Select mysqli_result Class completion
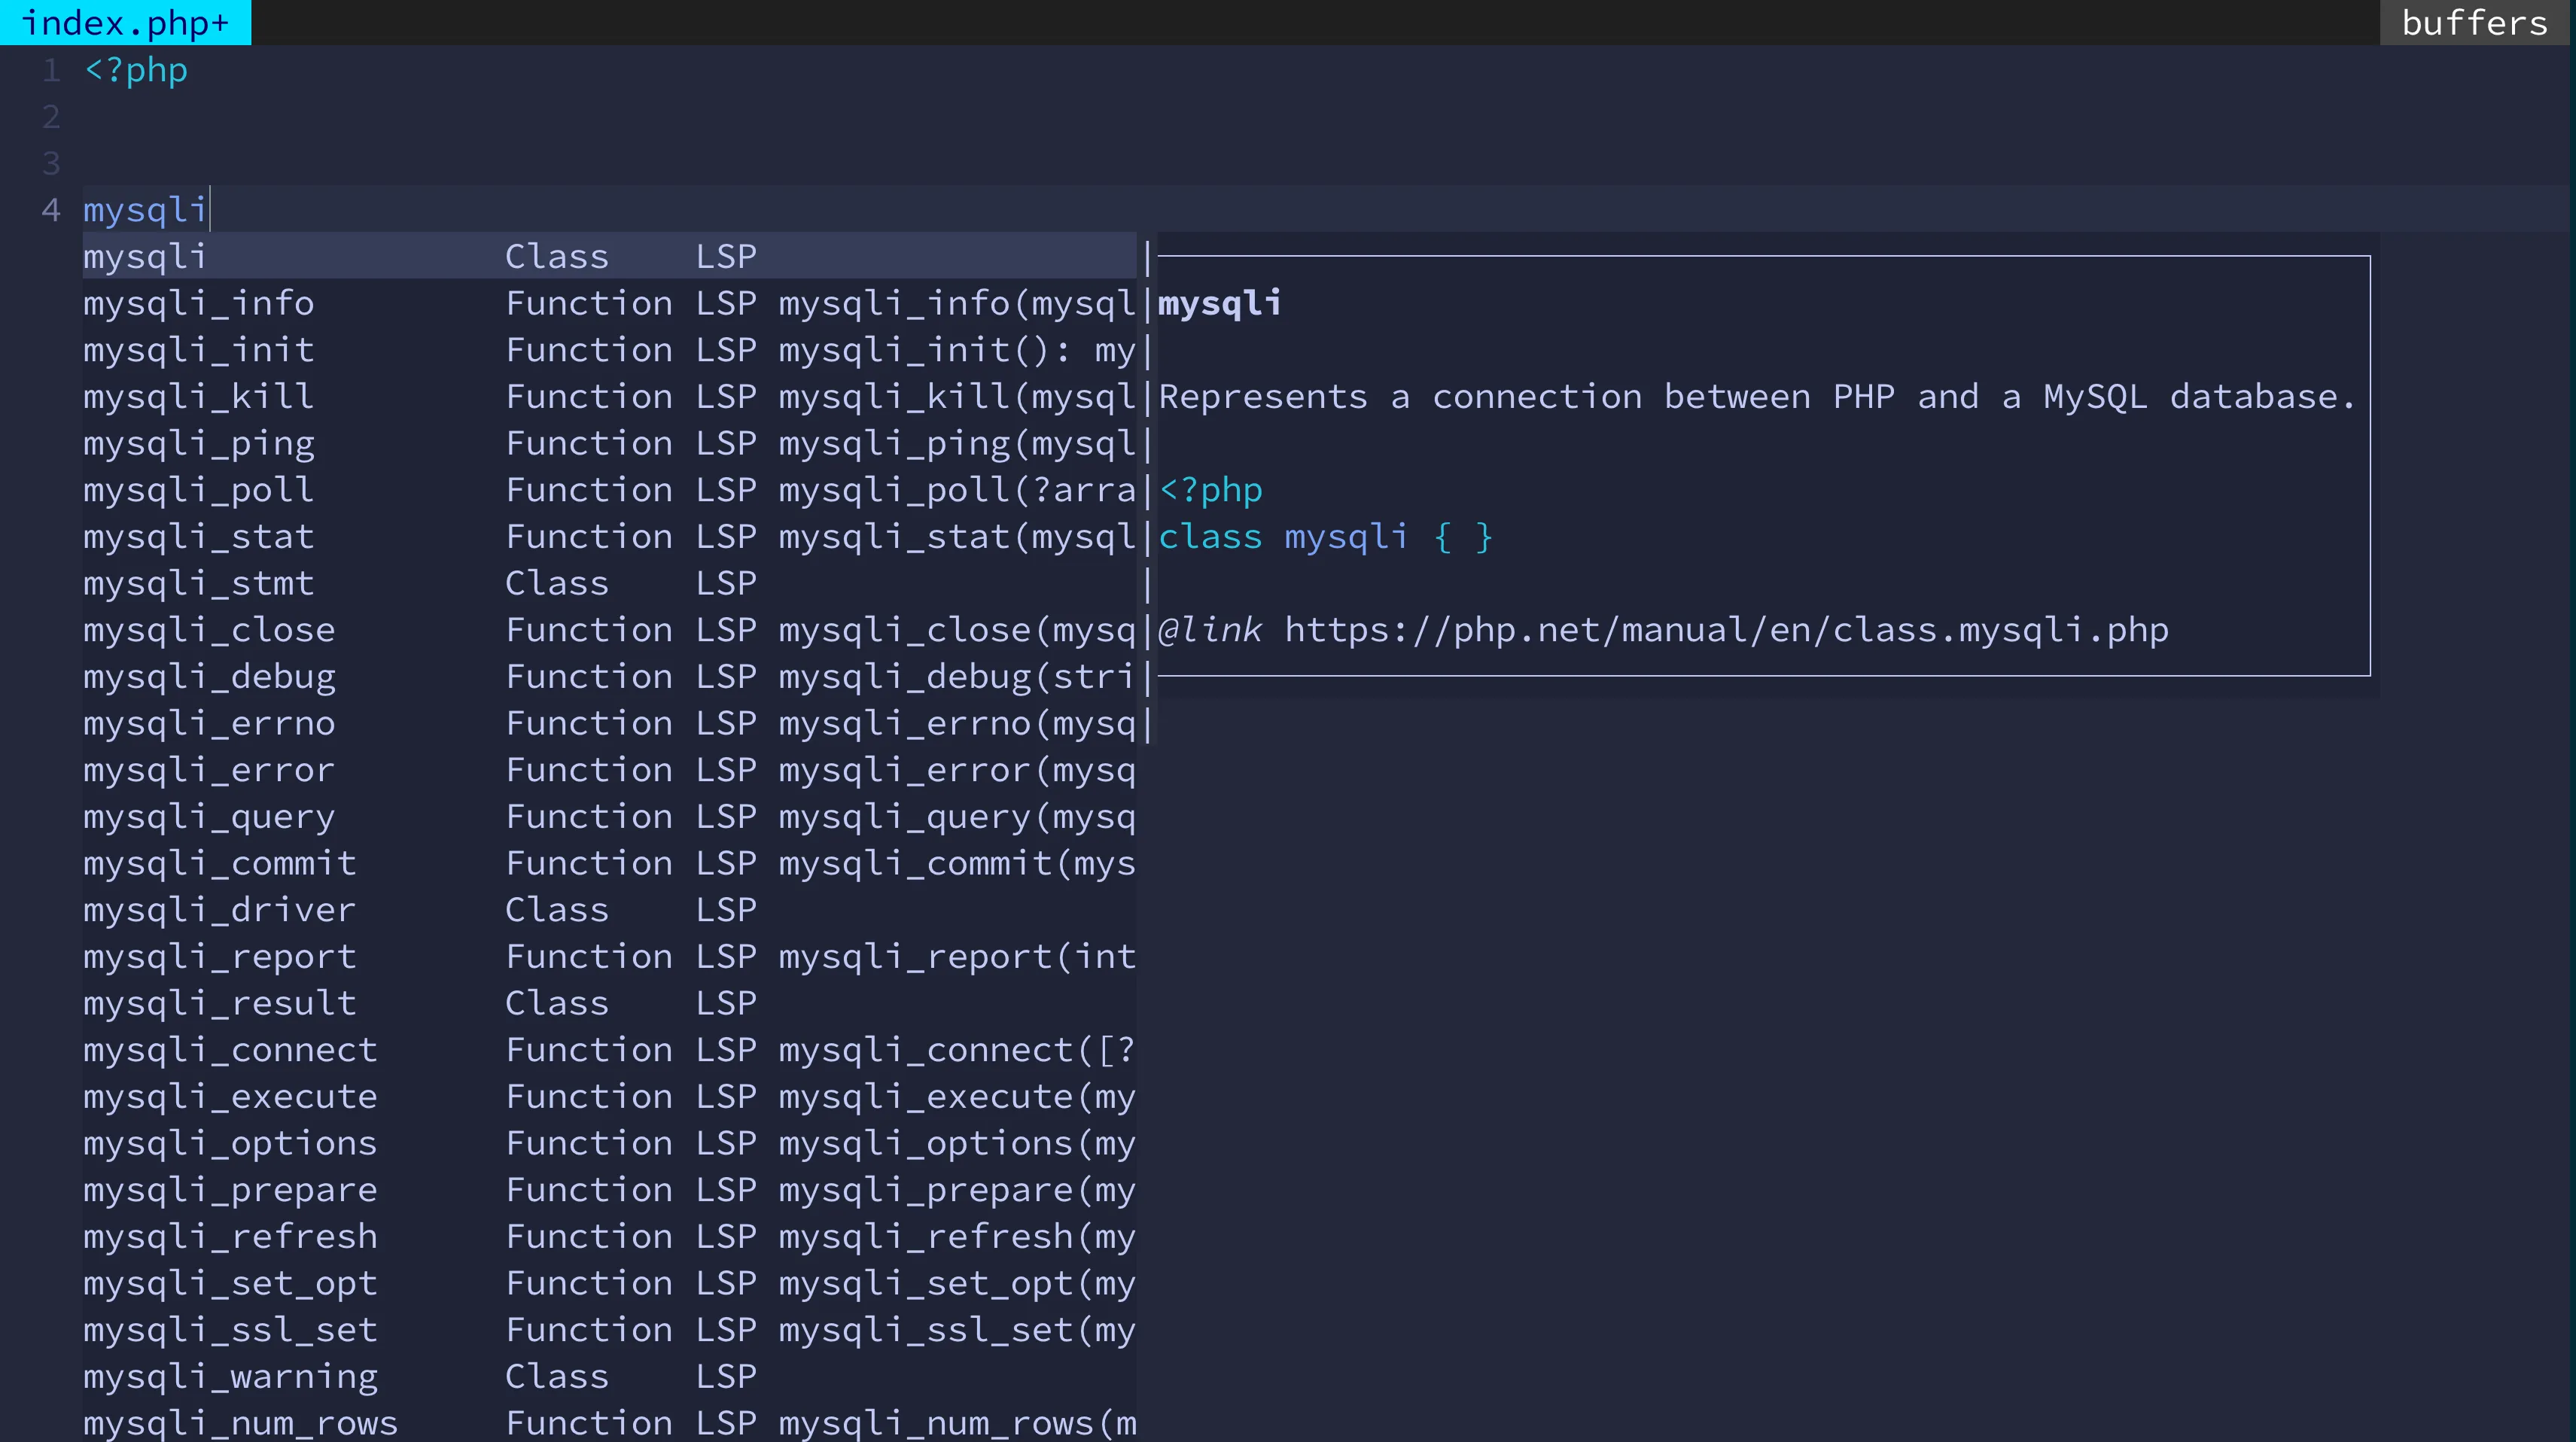 (x=219, y=1003)
